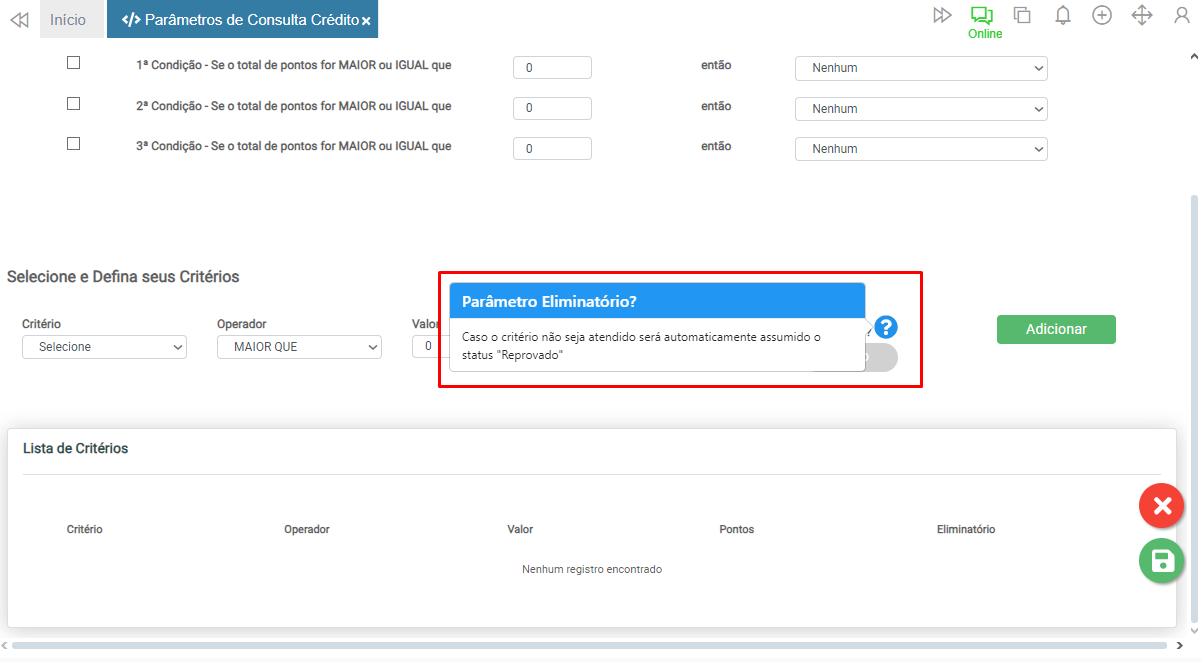The width and height of the screenshot is (1201, 662).
Task: Close the Parâmetros de Consulta Crédito tab
Action: click(366, 21)
